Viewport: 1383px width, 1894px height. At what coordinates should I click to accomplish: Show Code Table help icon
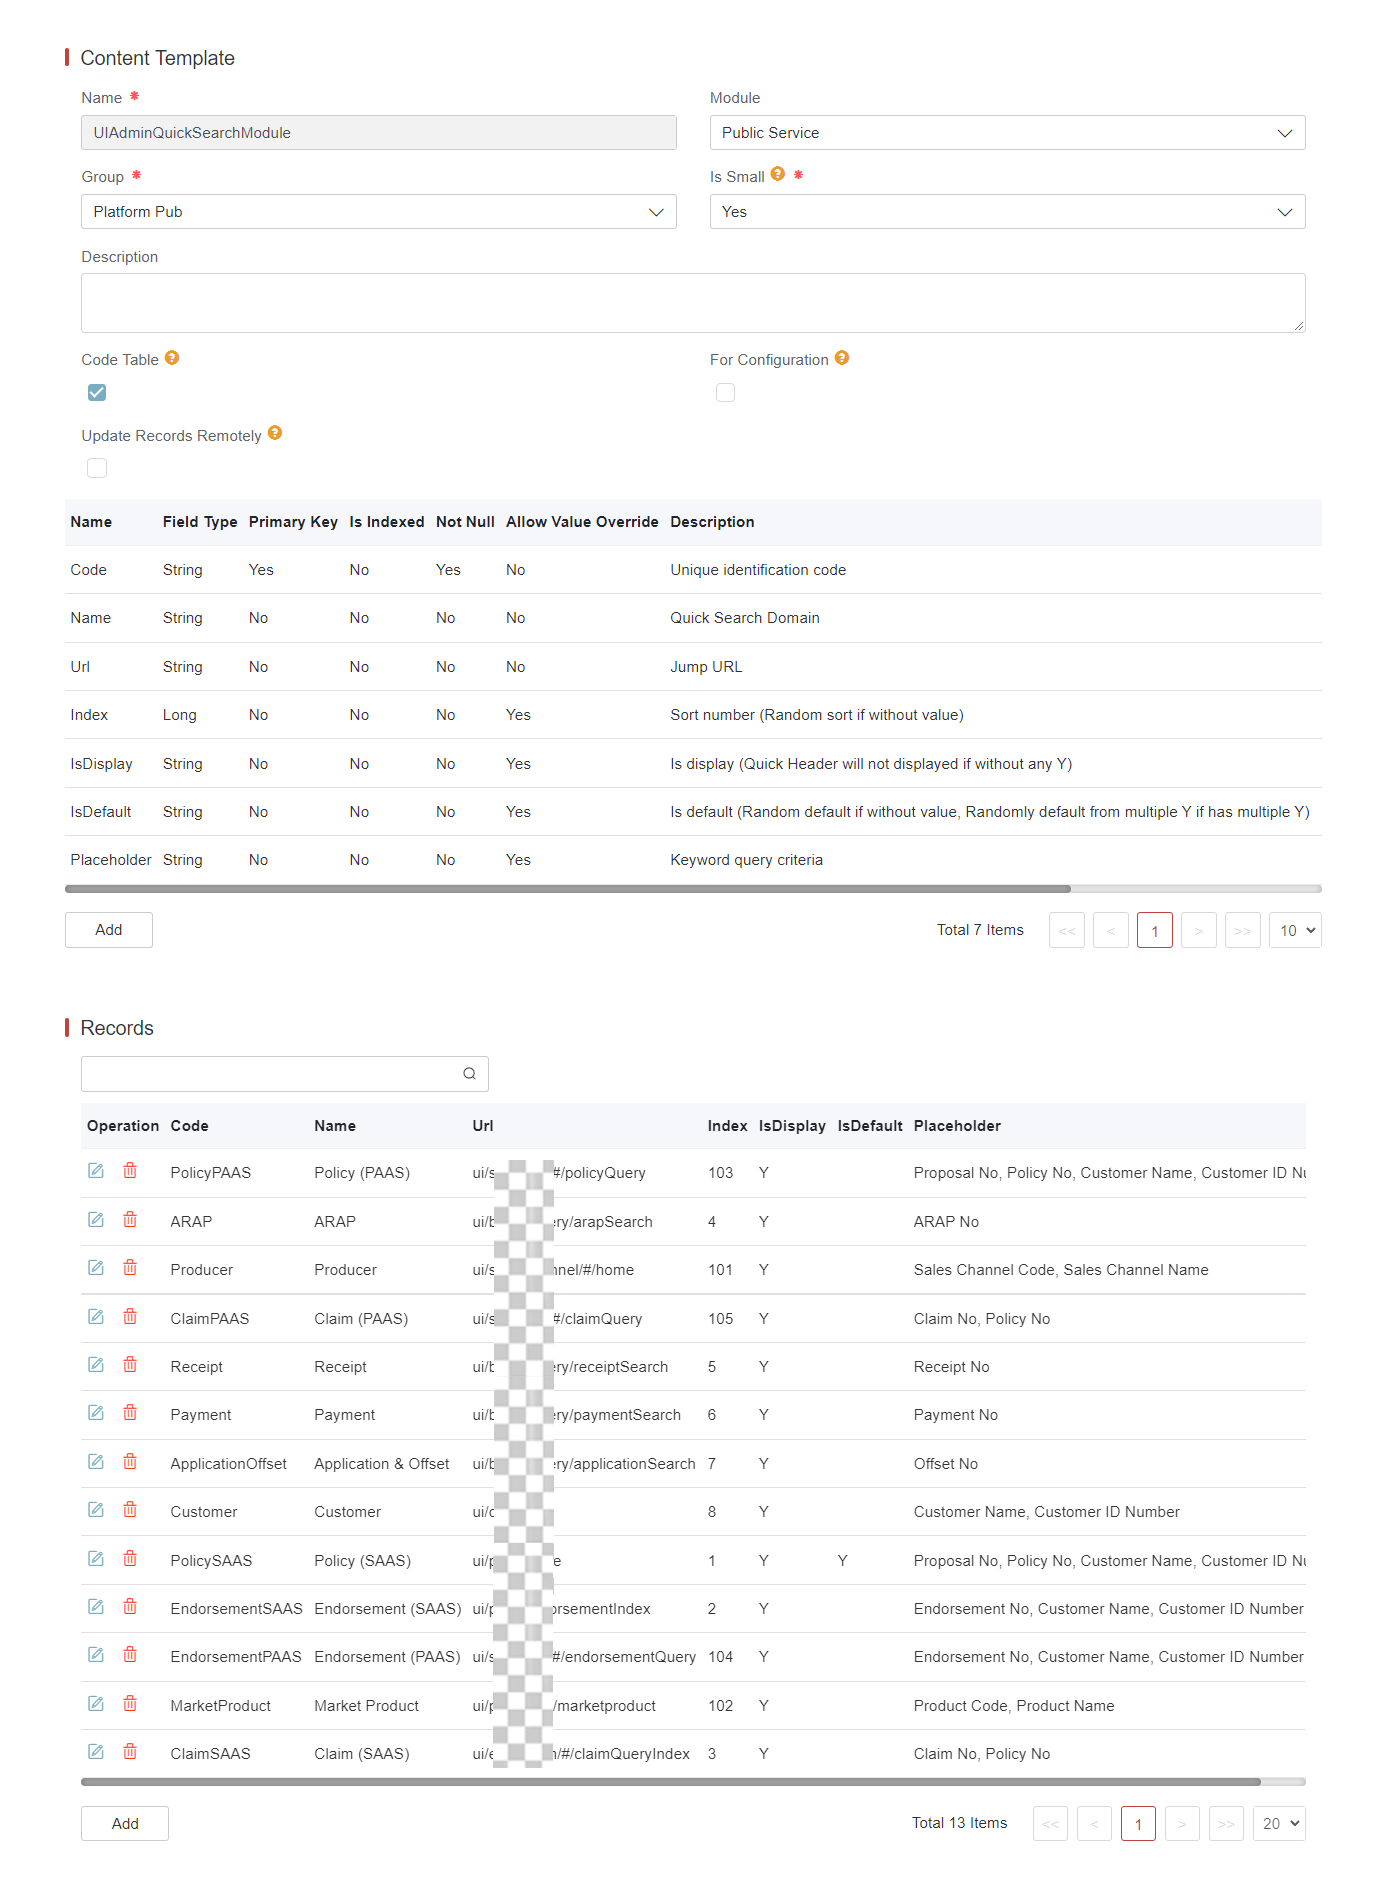click(x=172, y=358)
